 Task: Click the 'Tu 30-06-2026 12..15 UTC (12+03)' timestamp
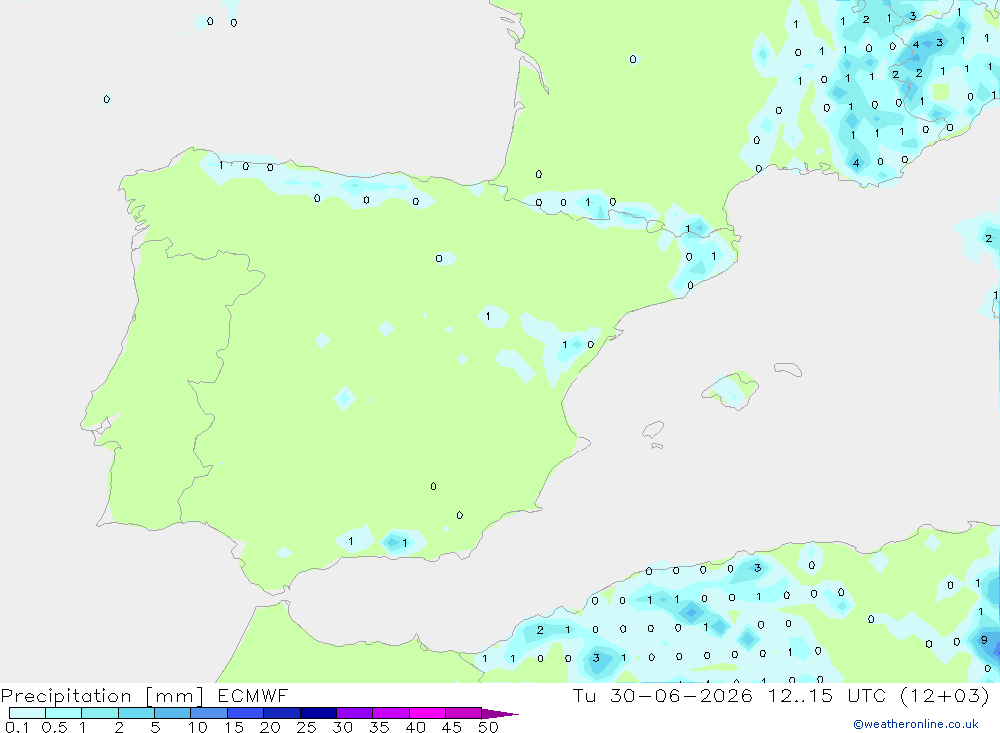pyautogui.click(x=781, y=696)
